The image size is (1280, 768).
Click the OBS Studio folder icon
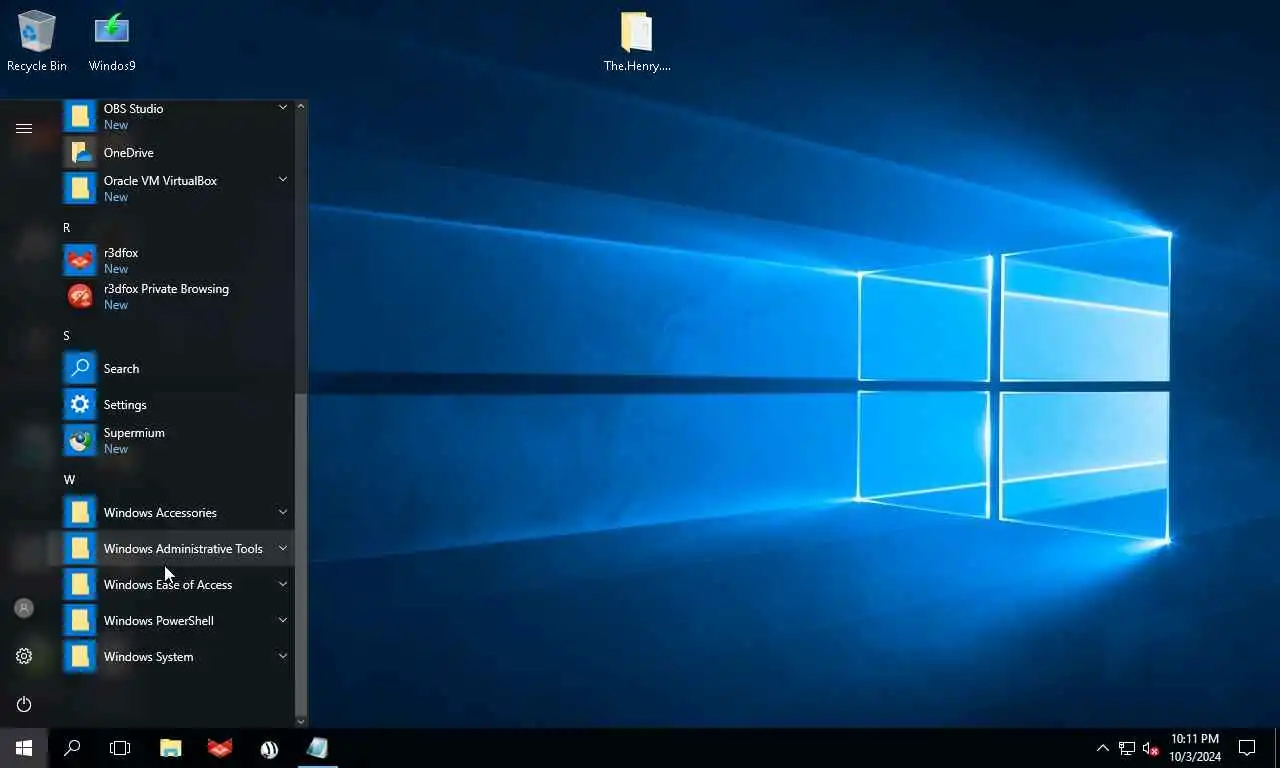(x=80, y=116)
